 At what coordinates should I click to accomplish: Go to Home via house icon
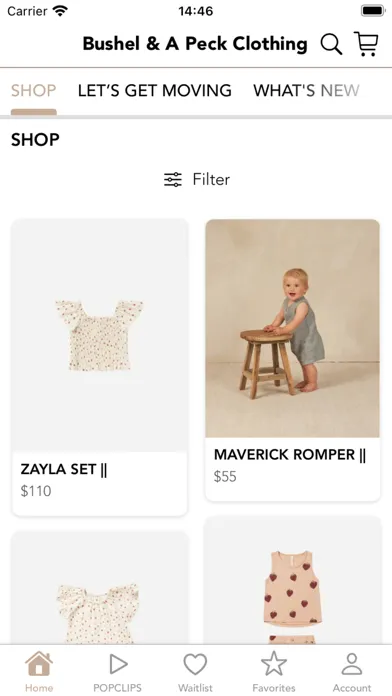pyautogui.click(x=39, y=664)
